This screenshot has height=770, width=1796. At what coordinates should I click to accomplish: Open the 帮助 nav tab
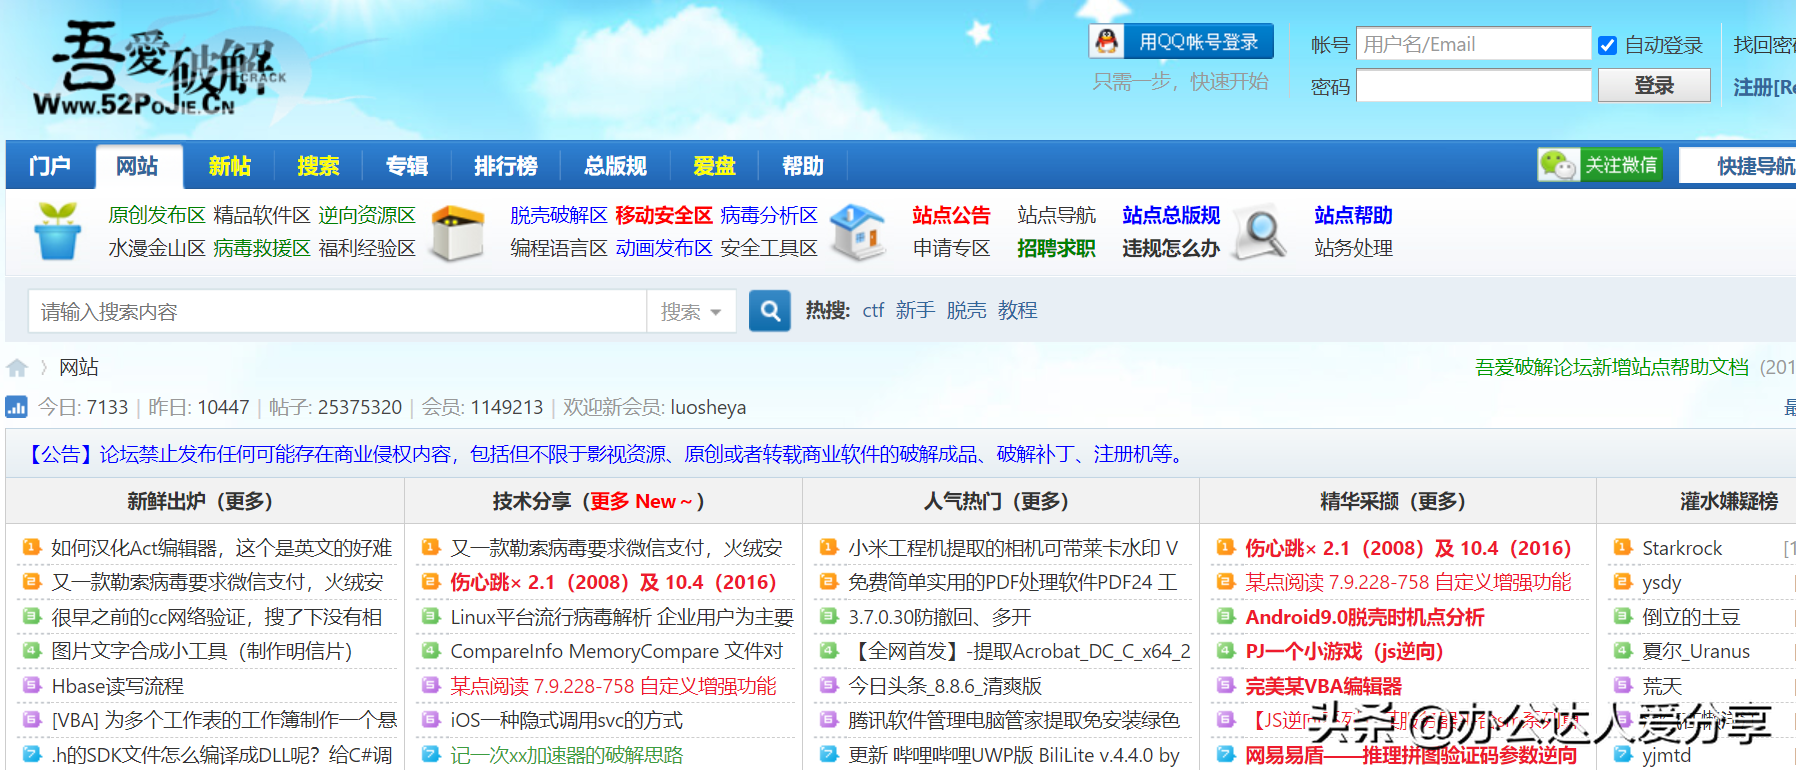(803, 166)
